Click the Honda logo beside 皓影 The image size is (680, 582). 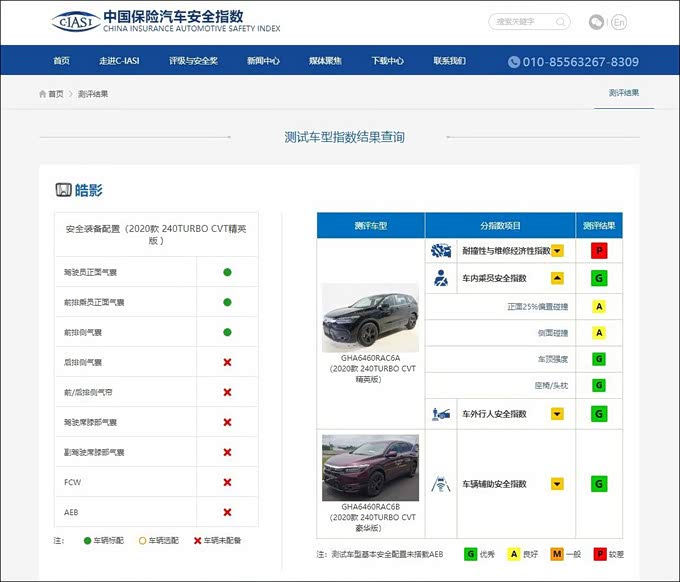63,190
